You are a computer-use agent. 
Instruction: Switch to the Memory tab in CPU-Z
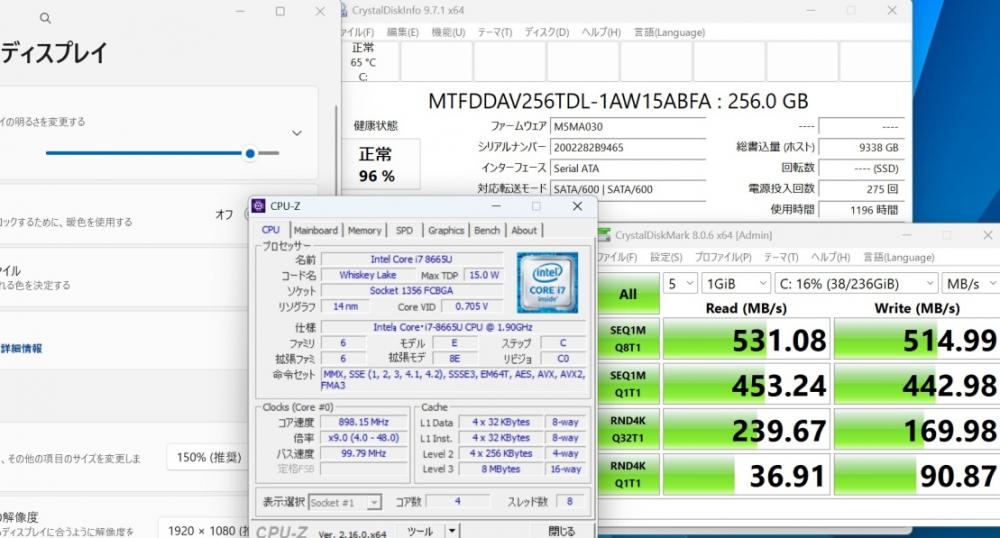pos(364,230)
